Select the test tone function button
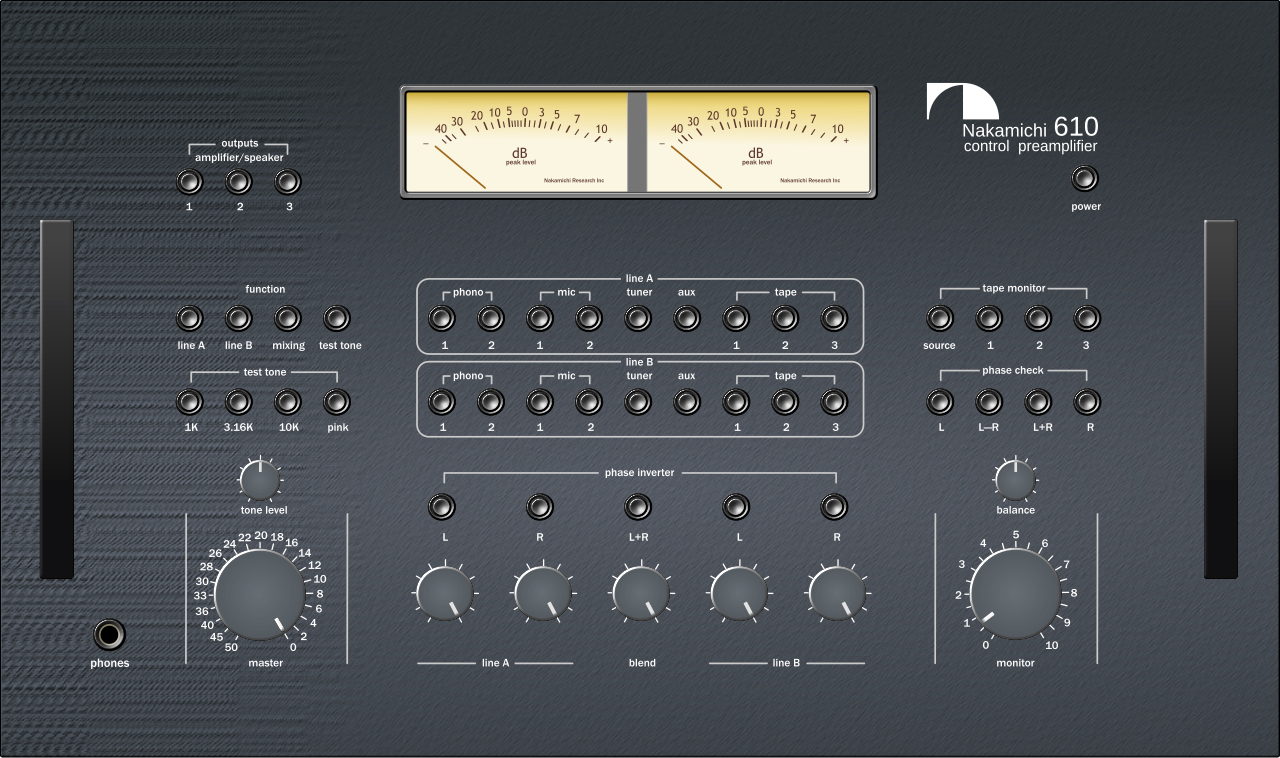1280x758 pixels. click(x=337, y=319)
